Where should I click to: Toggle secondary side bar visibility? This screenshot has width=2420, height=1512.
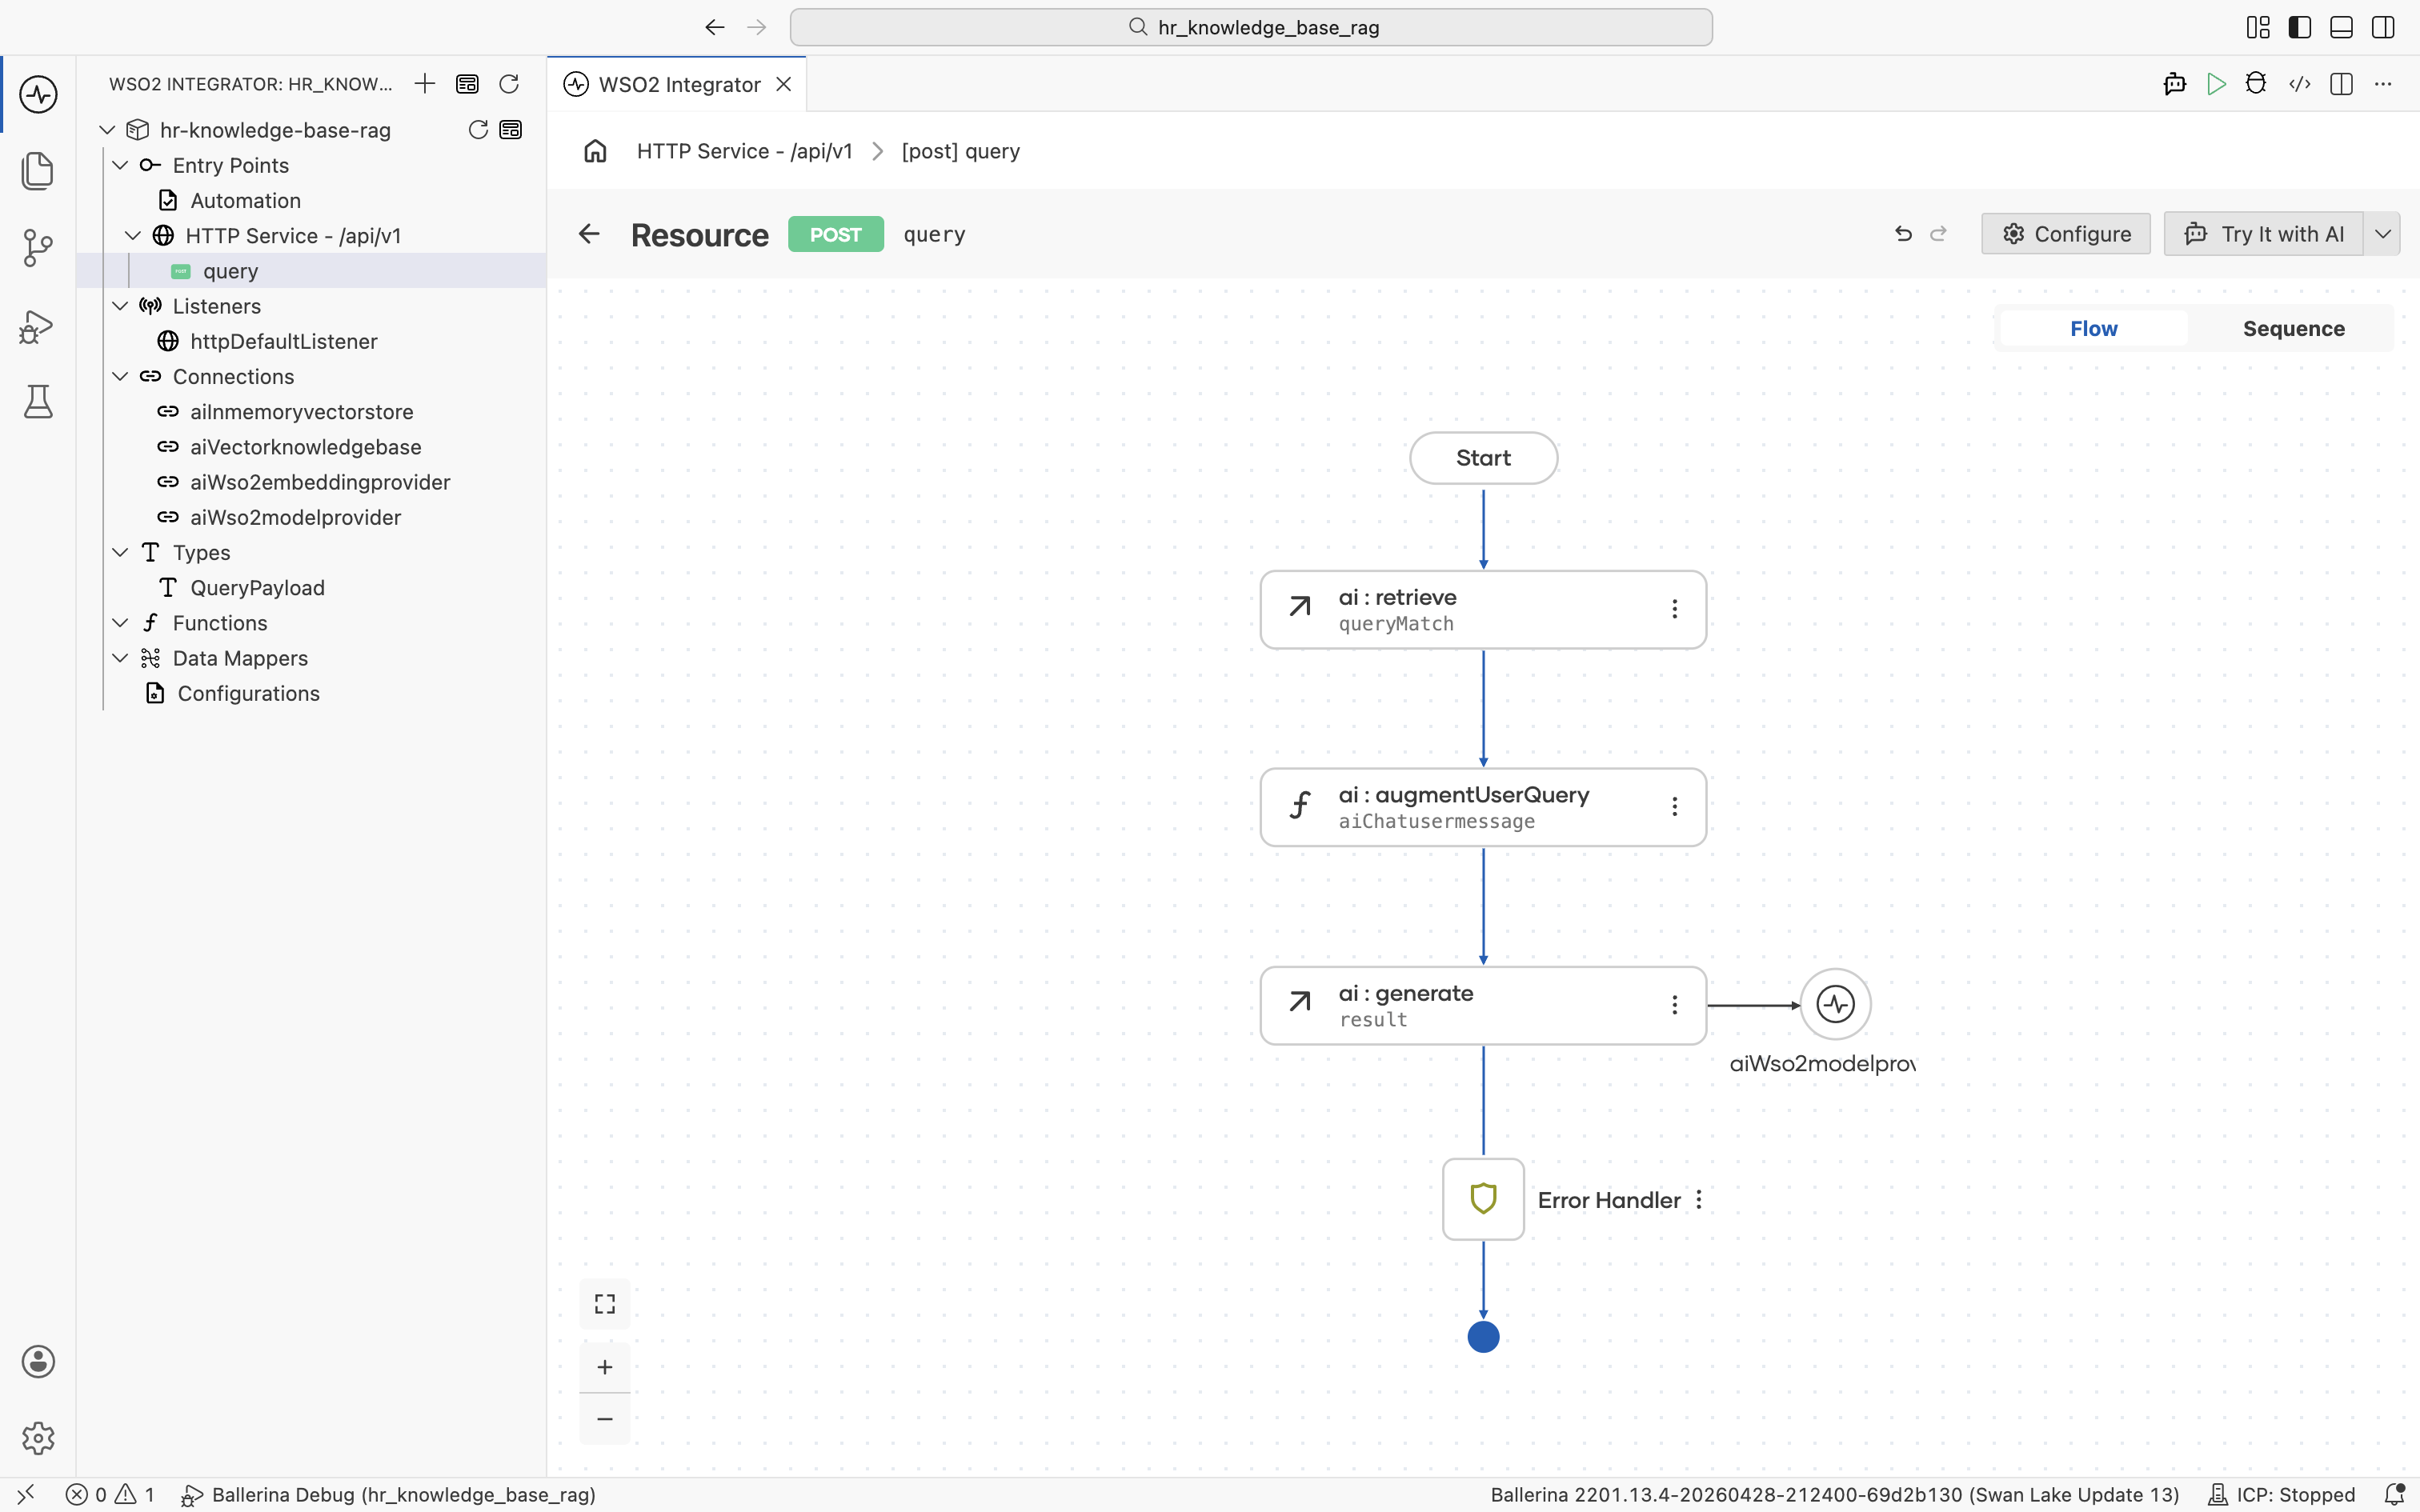[x=2383, y=27]
